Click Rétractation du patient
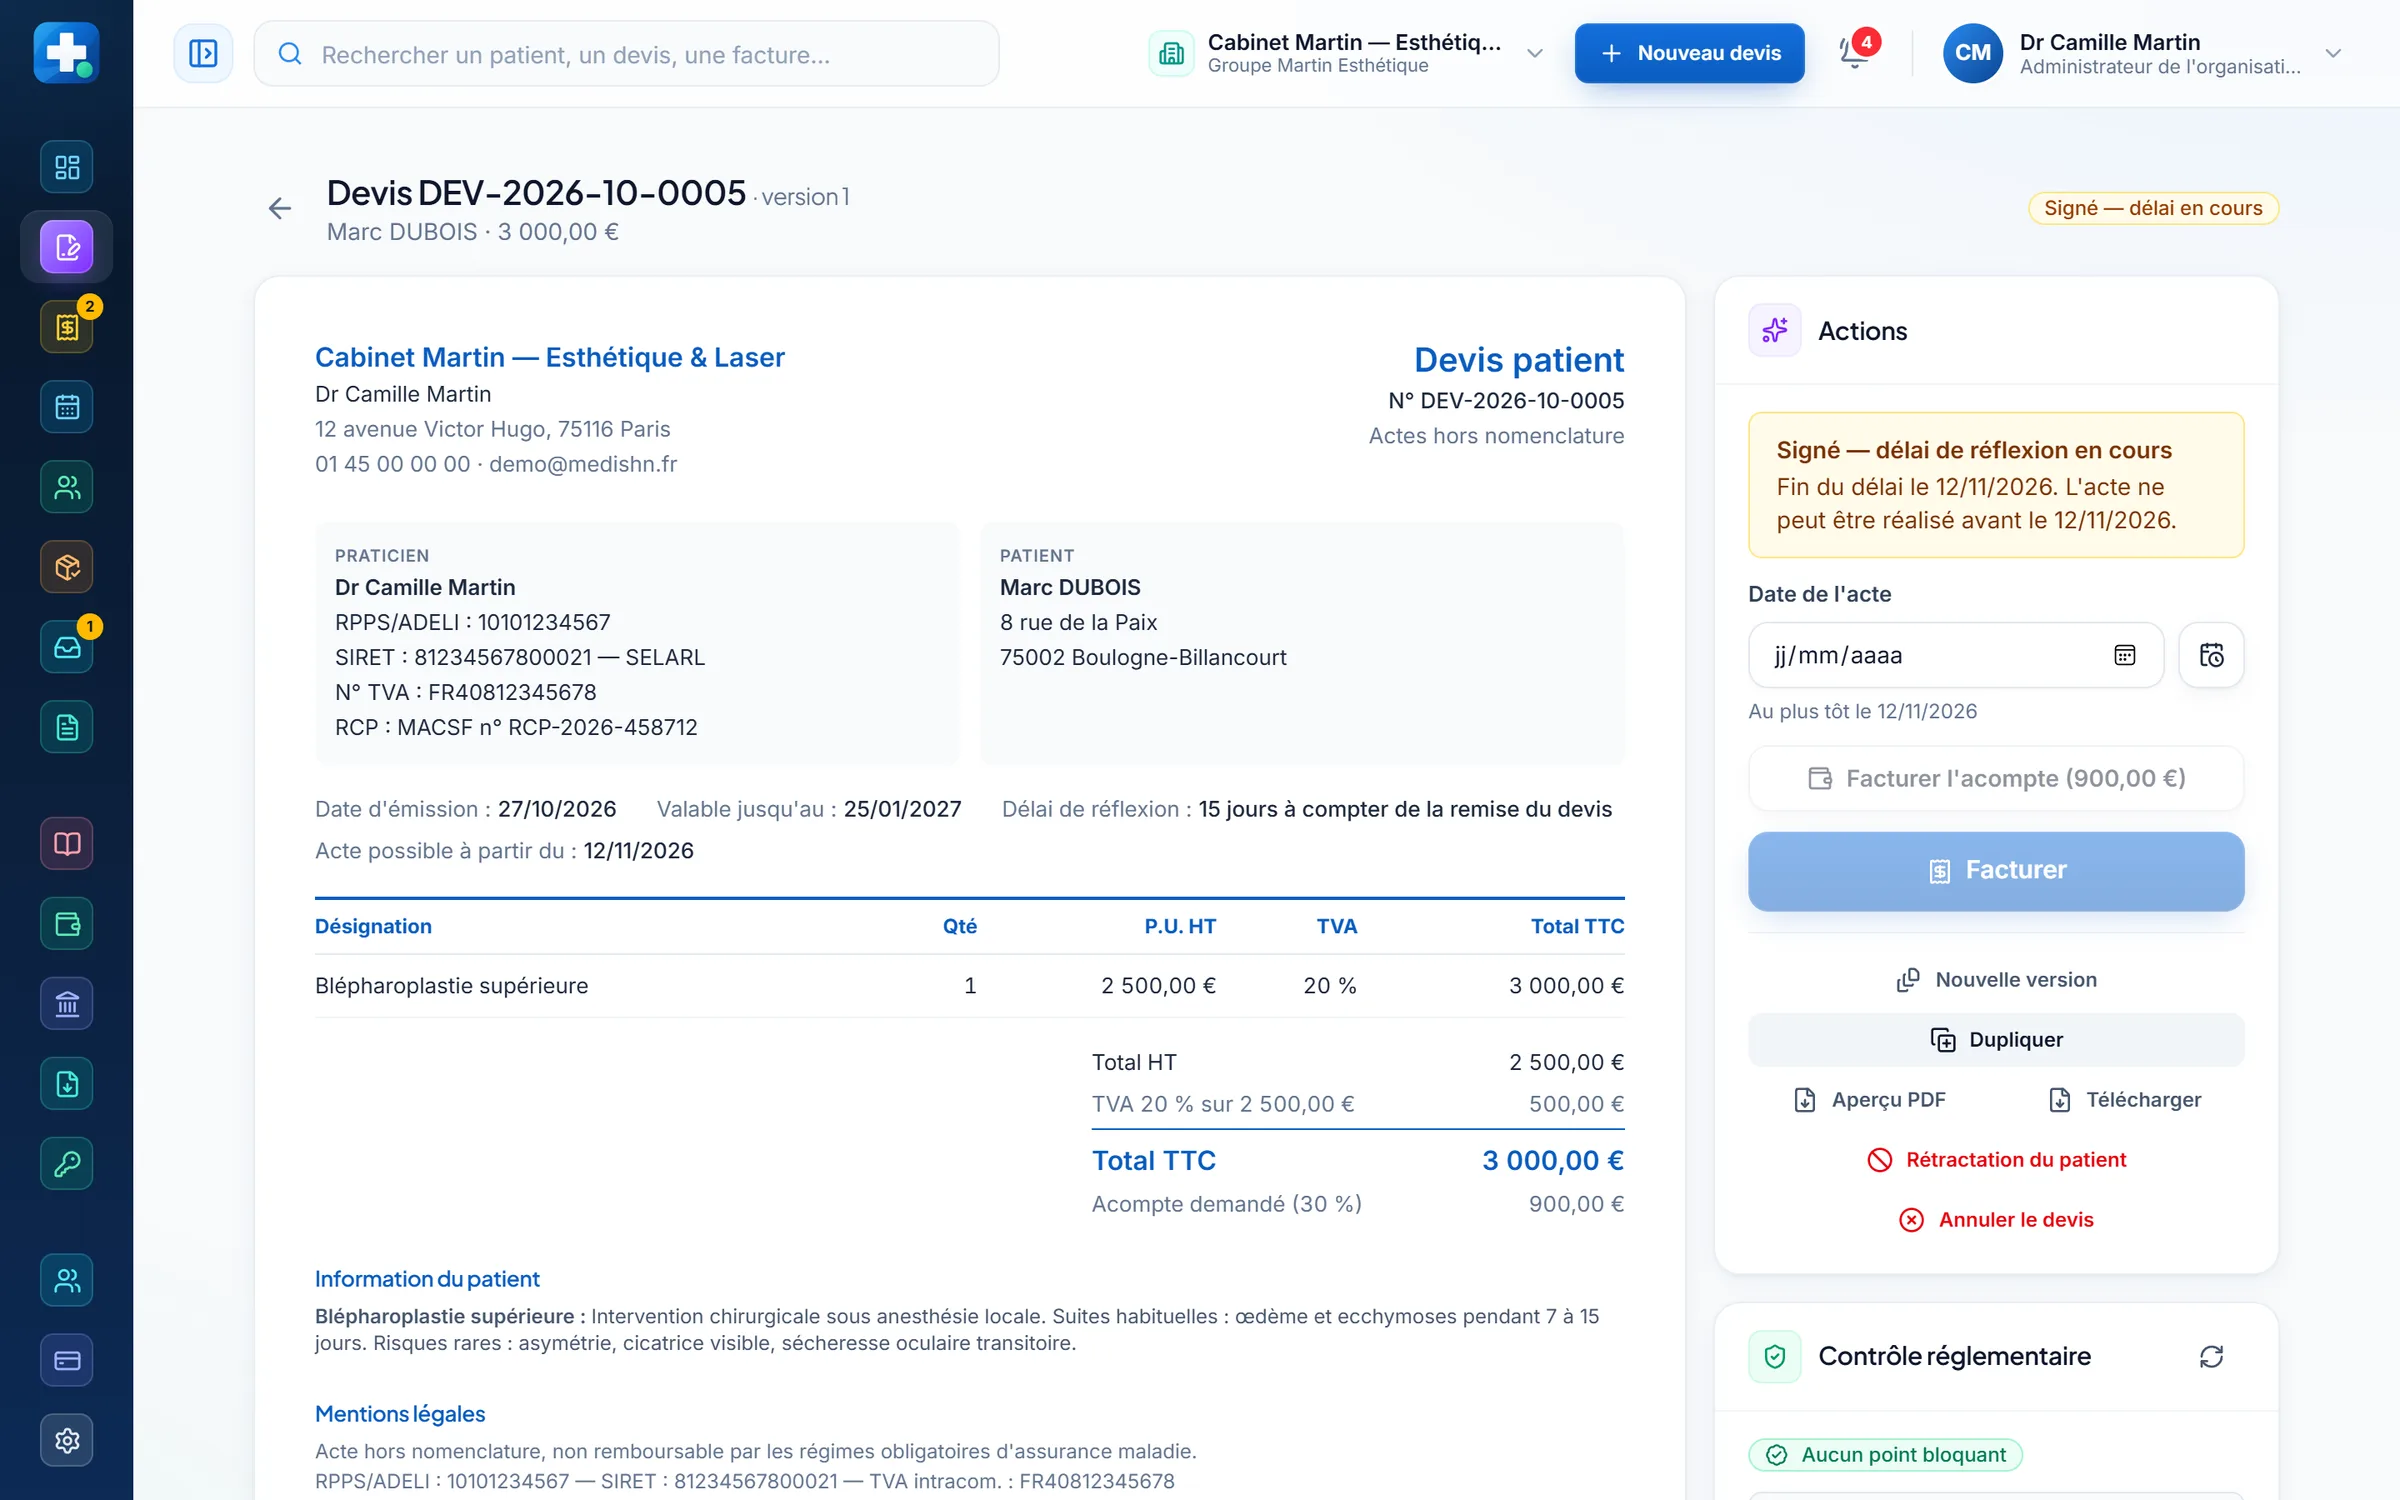Viewport: 2400px width, 1500px height. coord(1996,1160)
